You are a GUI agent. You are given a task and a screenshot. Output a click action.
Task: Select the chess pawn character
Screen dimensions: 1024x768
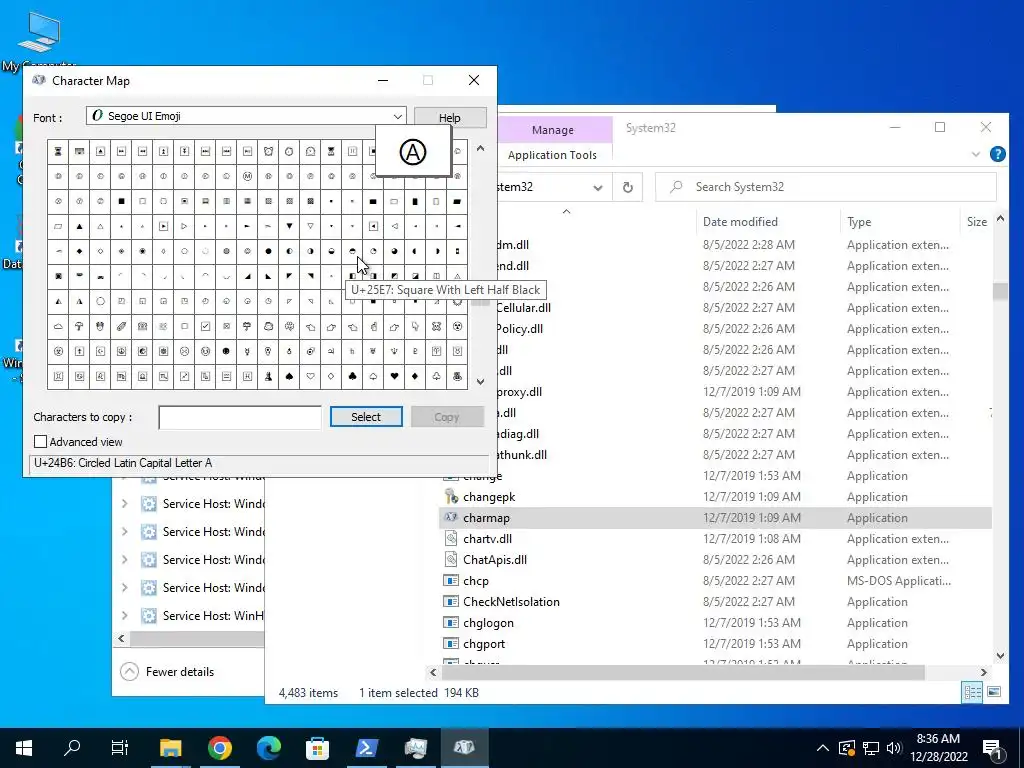(x=268, y=376)
